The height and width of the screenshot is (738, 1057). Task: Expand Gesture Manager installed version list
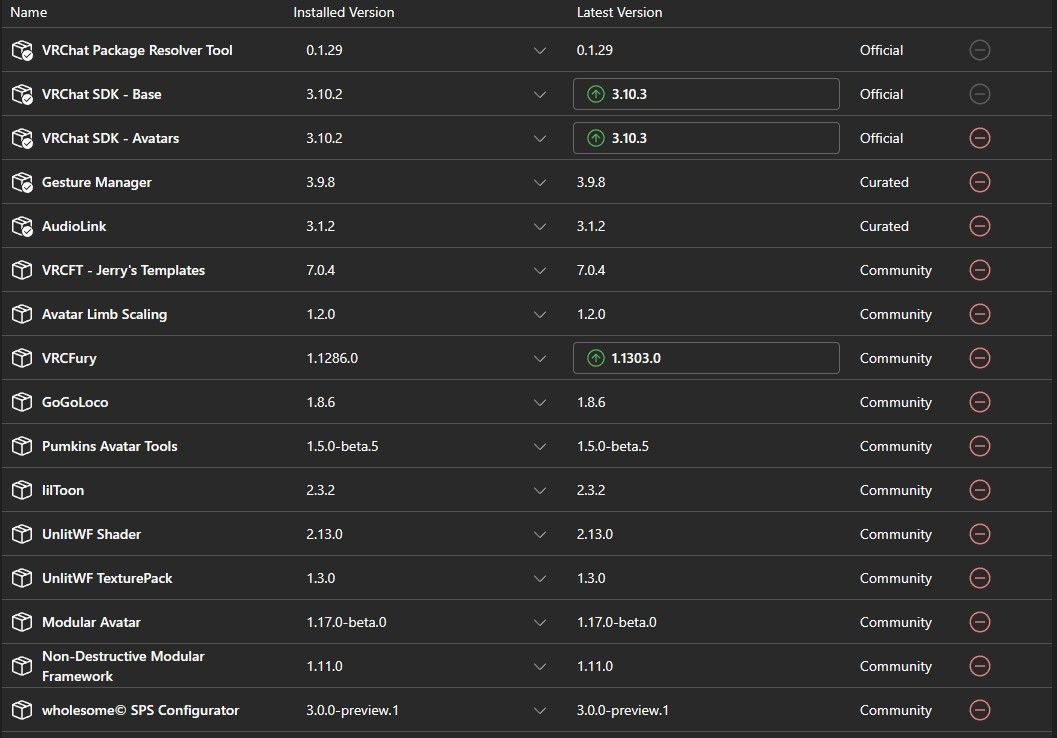[540, 183]
